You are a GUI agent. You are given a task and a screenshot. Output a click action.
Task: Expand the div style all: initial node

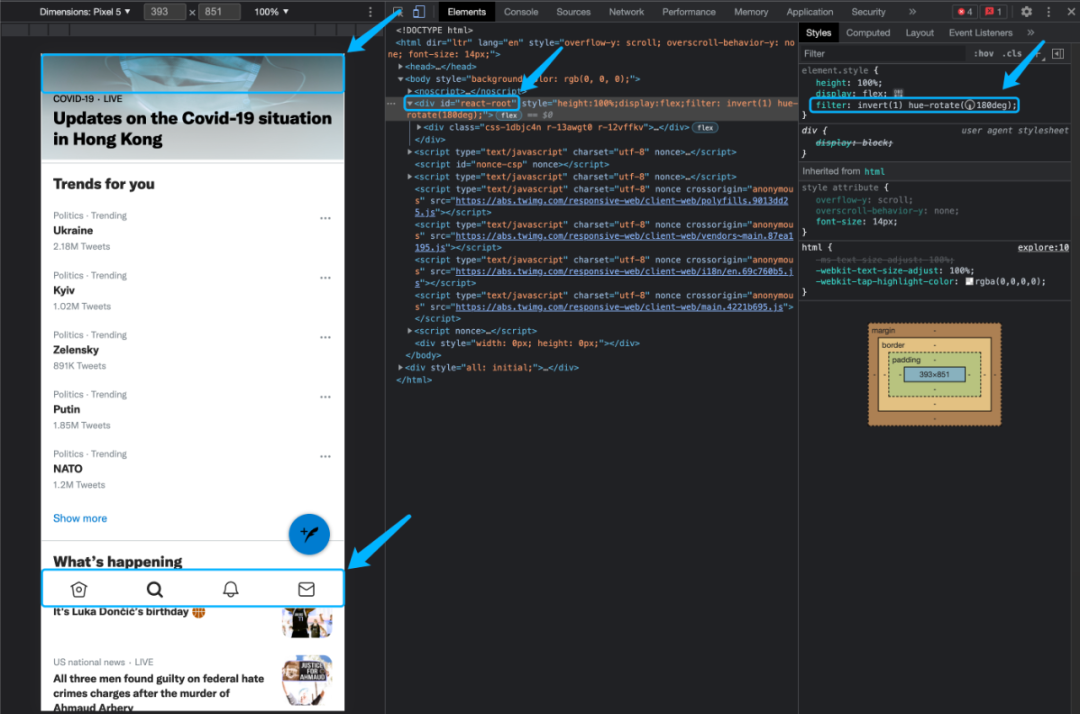[x=400, y=368]
